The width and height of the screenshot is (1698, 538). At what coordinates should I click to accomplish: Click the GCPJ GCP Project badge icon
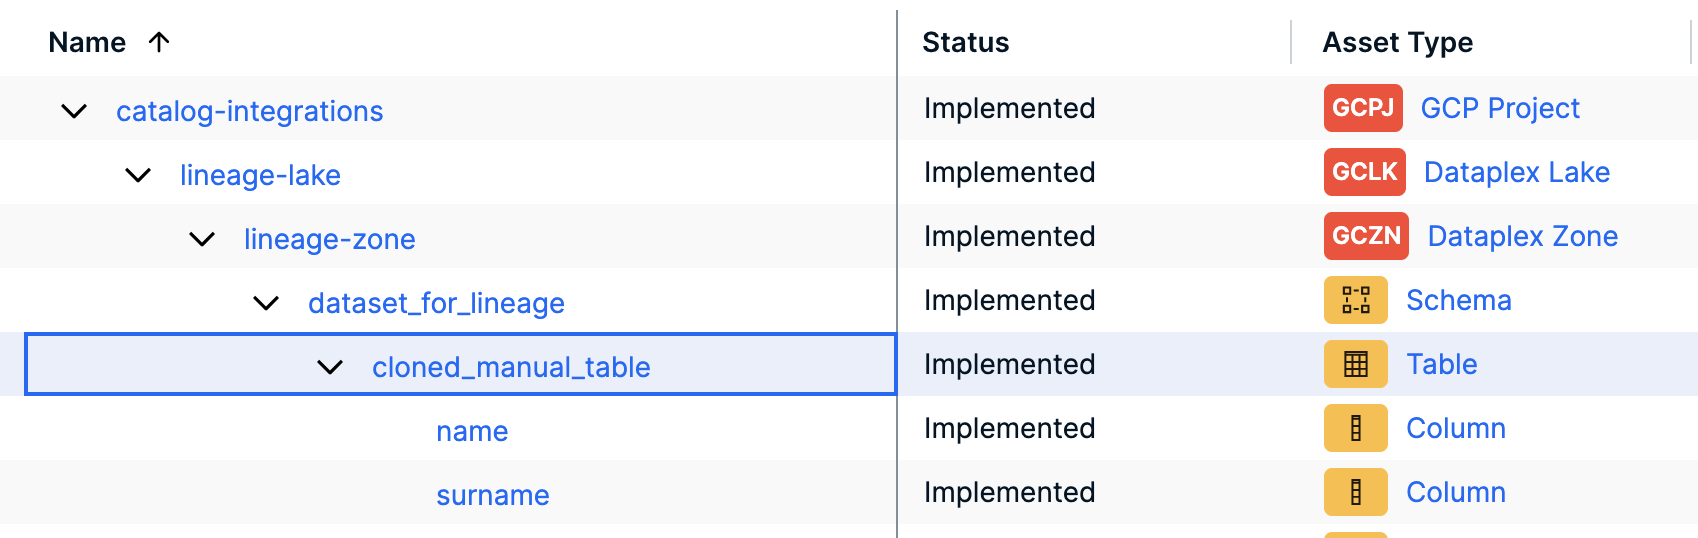(1363, 108)
